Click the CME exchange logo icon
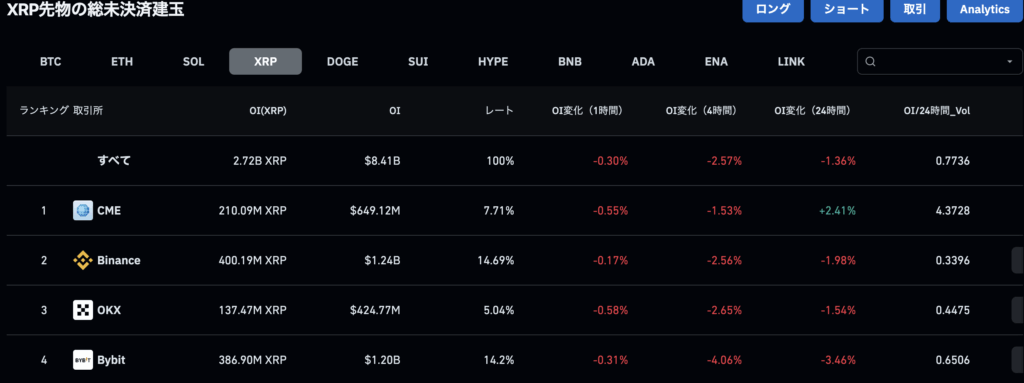 click(x=83, y=210)
